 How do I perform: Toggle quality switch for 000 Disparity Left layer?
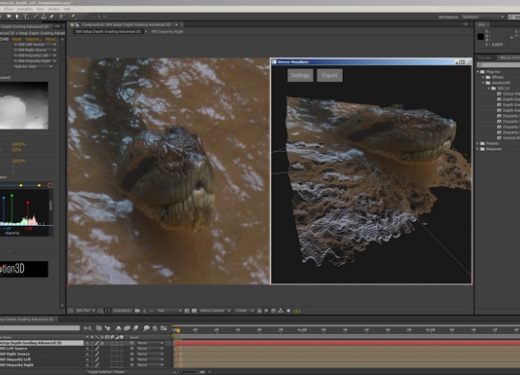97,360
